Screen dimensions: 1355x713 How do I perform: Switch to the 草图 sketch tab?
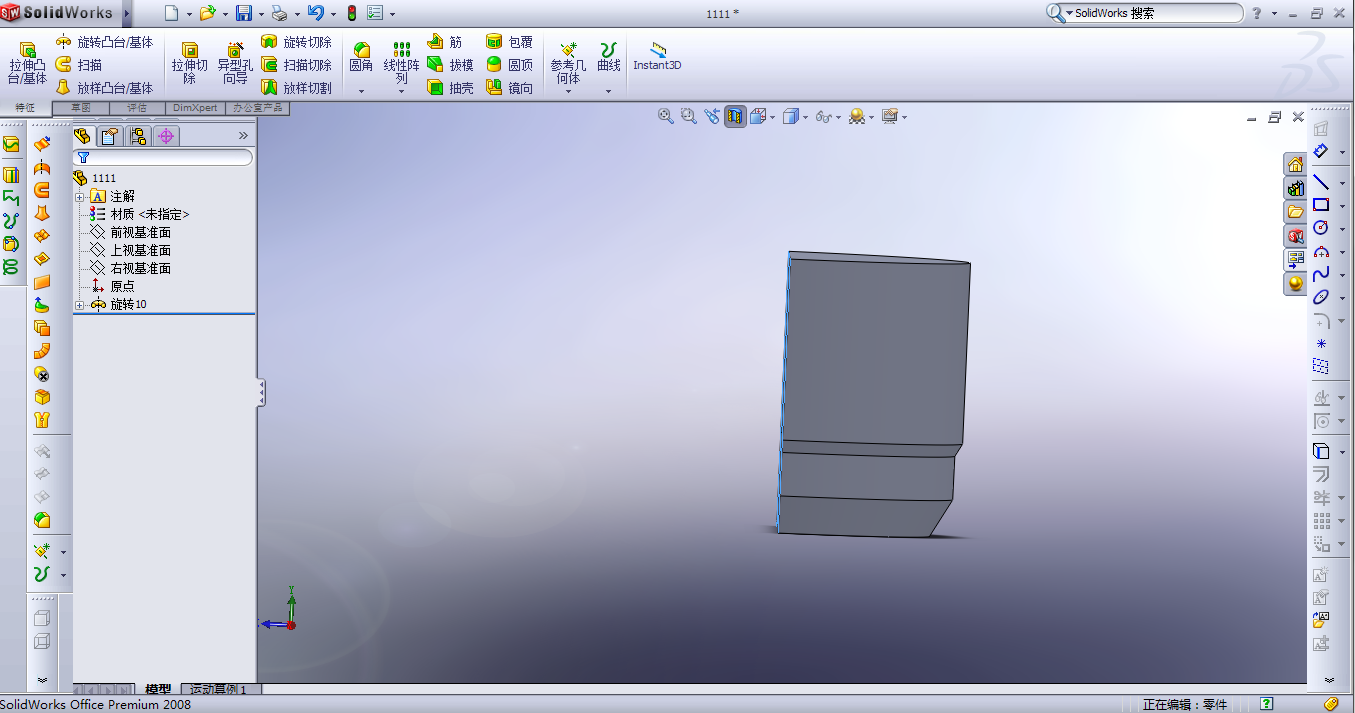coord(81,107)
